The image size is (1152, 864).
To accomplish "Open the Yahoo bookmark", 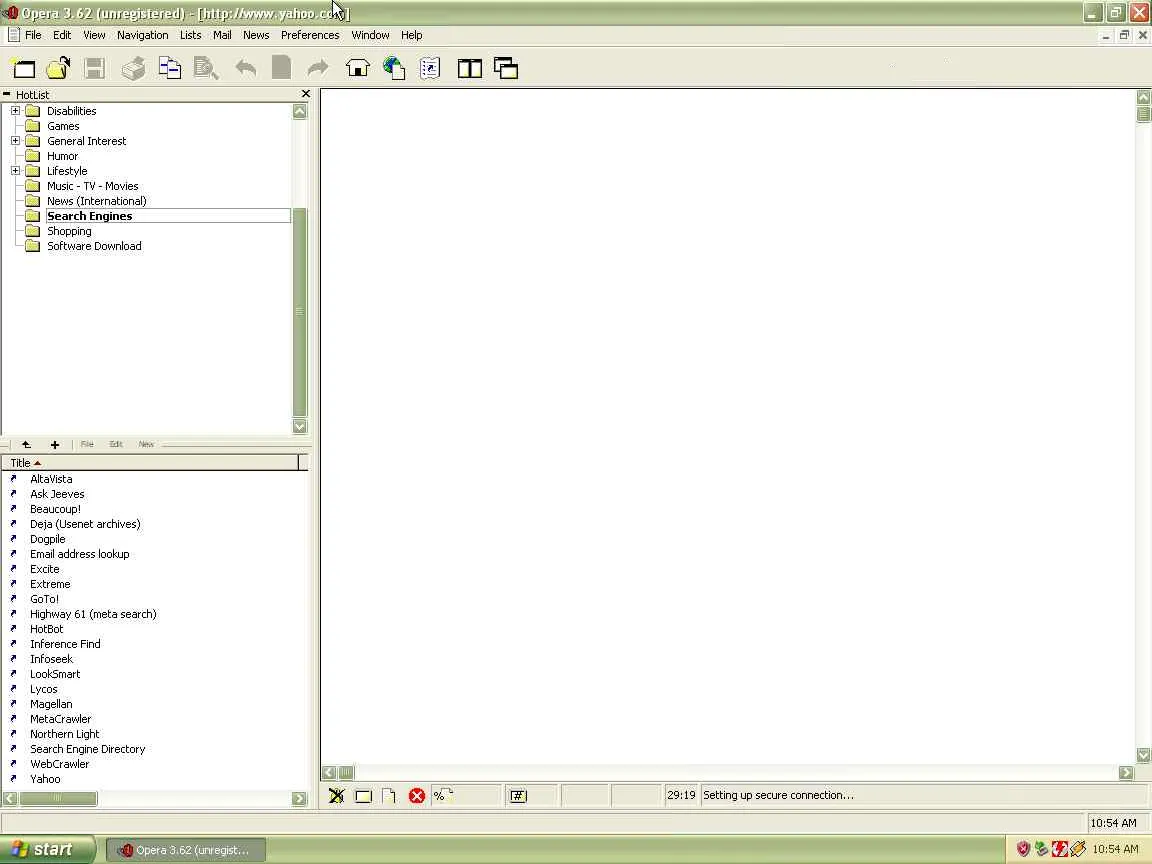I will tap(45, 779).
